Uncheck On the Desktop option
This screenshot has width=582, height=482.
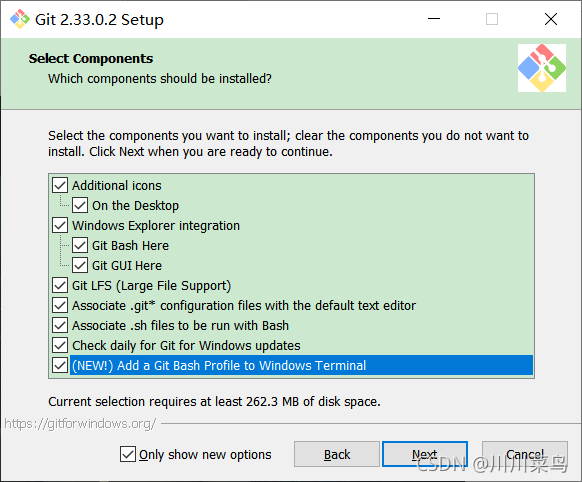(x=80, y=205)
